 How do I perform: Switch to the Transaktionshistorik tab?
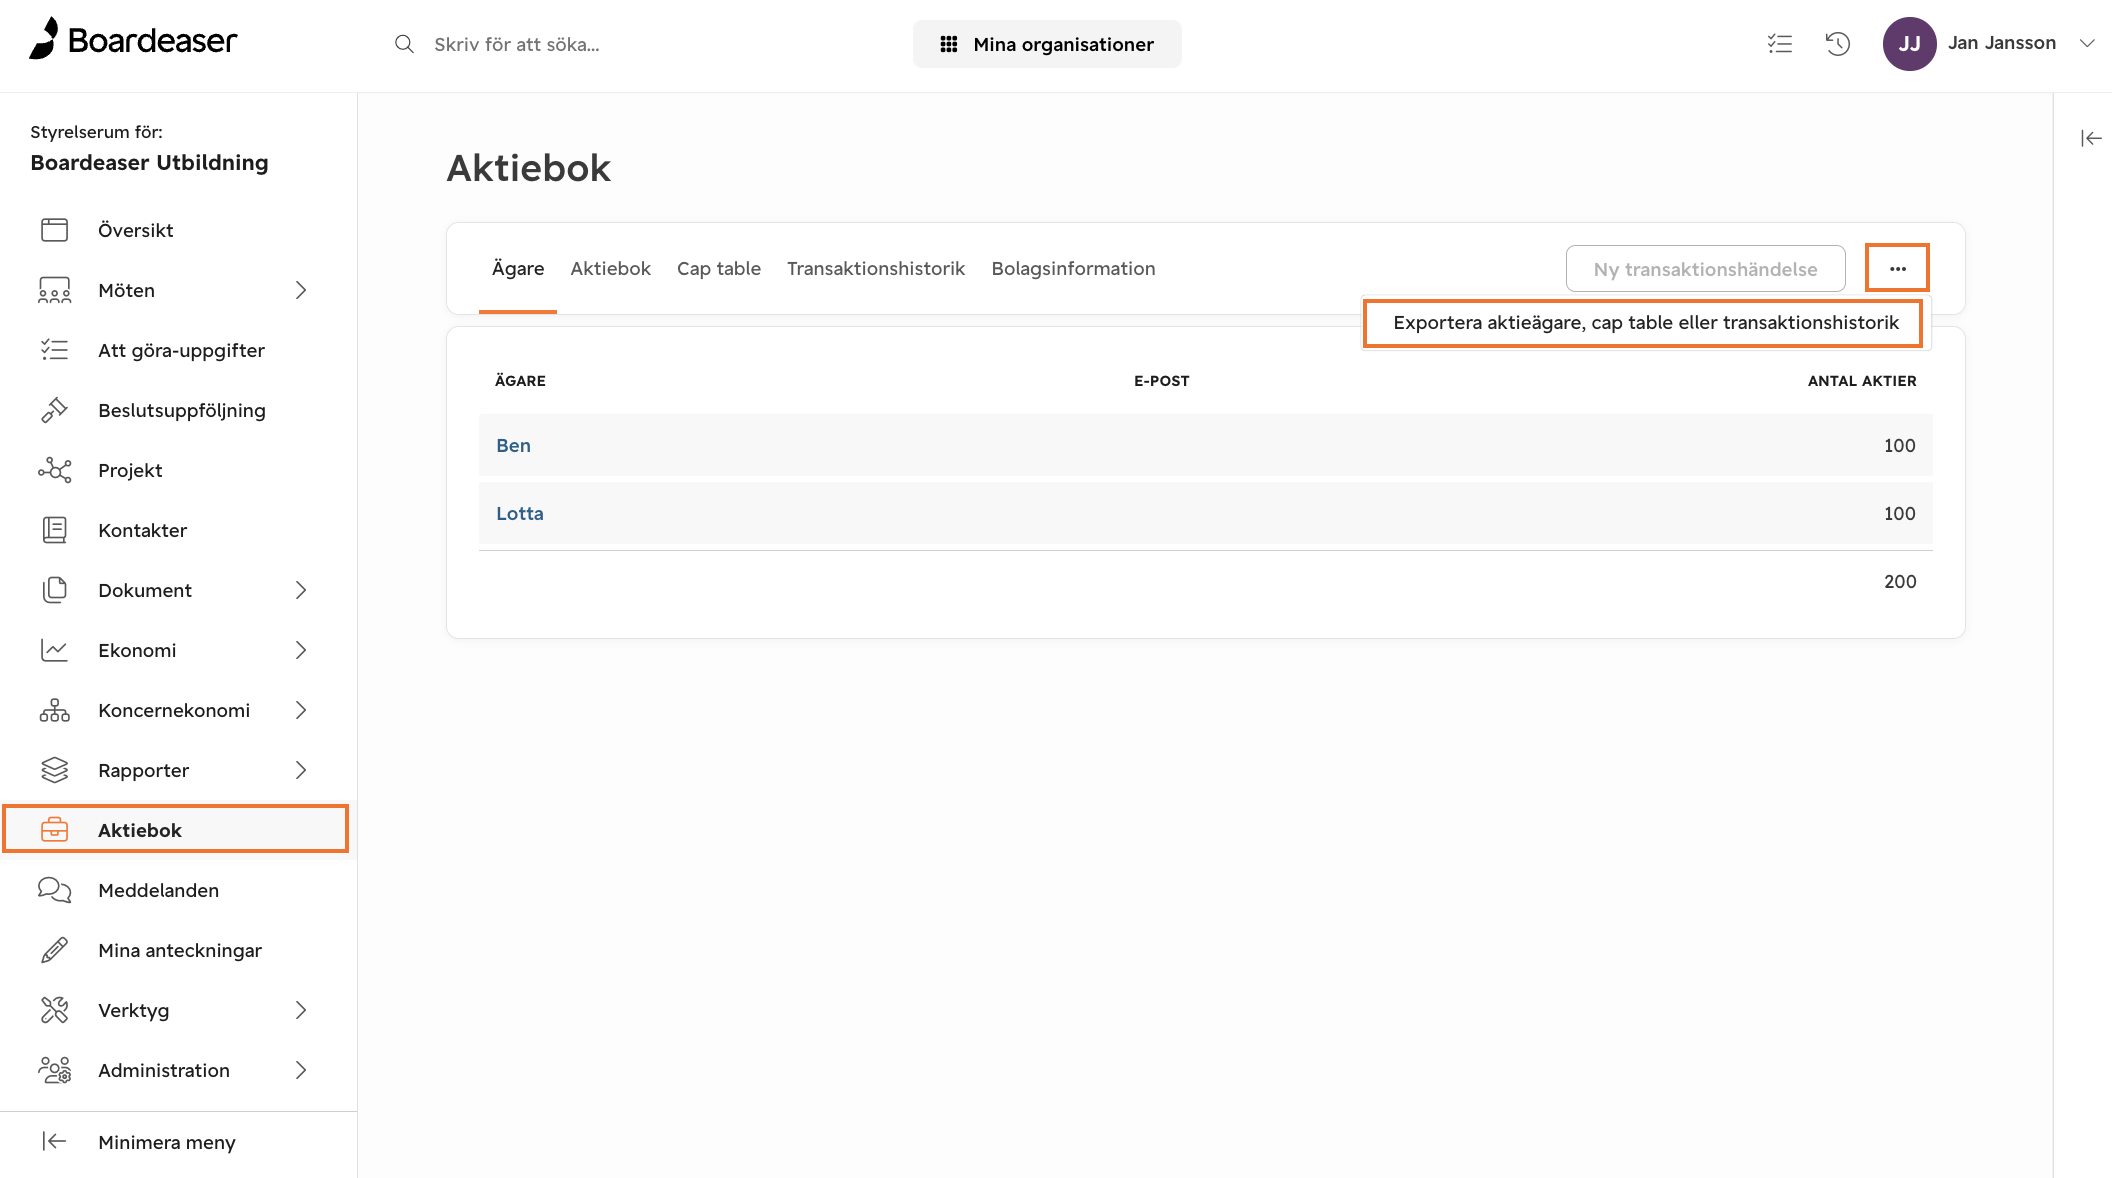point(876,268)
